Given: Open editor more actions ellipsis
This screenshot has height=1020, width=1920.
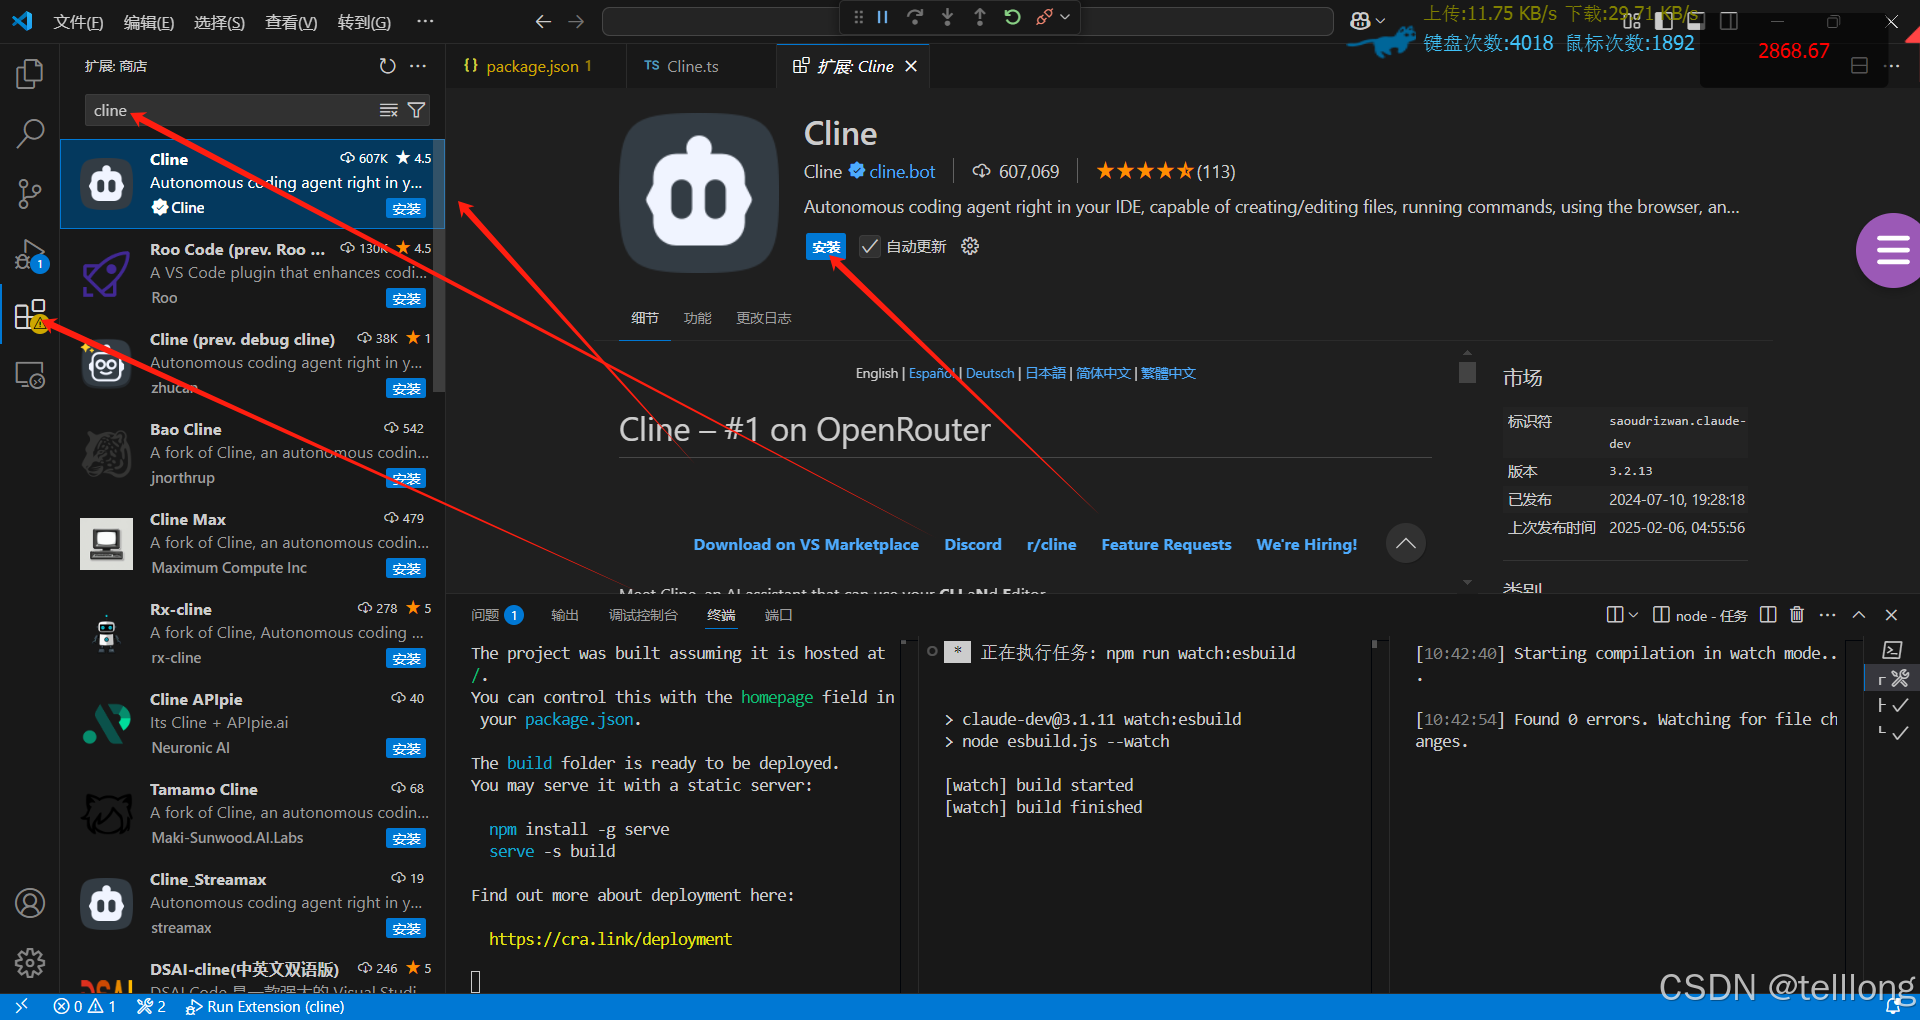Looking at the screenshot, I should tap(1891, 66).
